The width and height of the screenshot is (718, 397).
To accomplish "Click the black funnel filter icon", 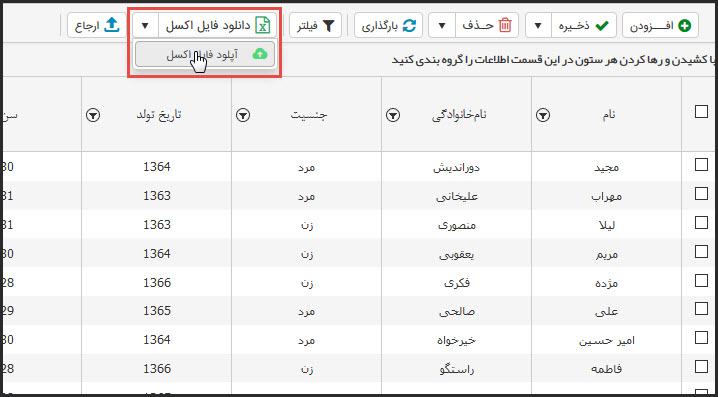I will (x=329, y=26).
